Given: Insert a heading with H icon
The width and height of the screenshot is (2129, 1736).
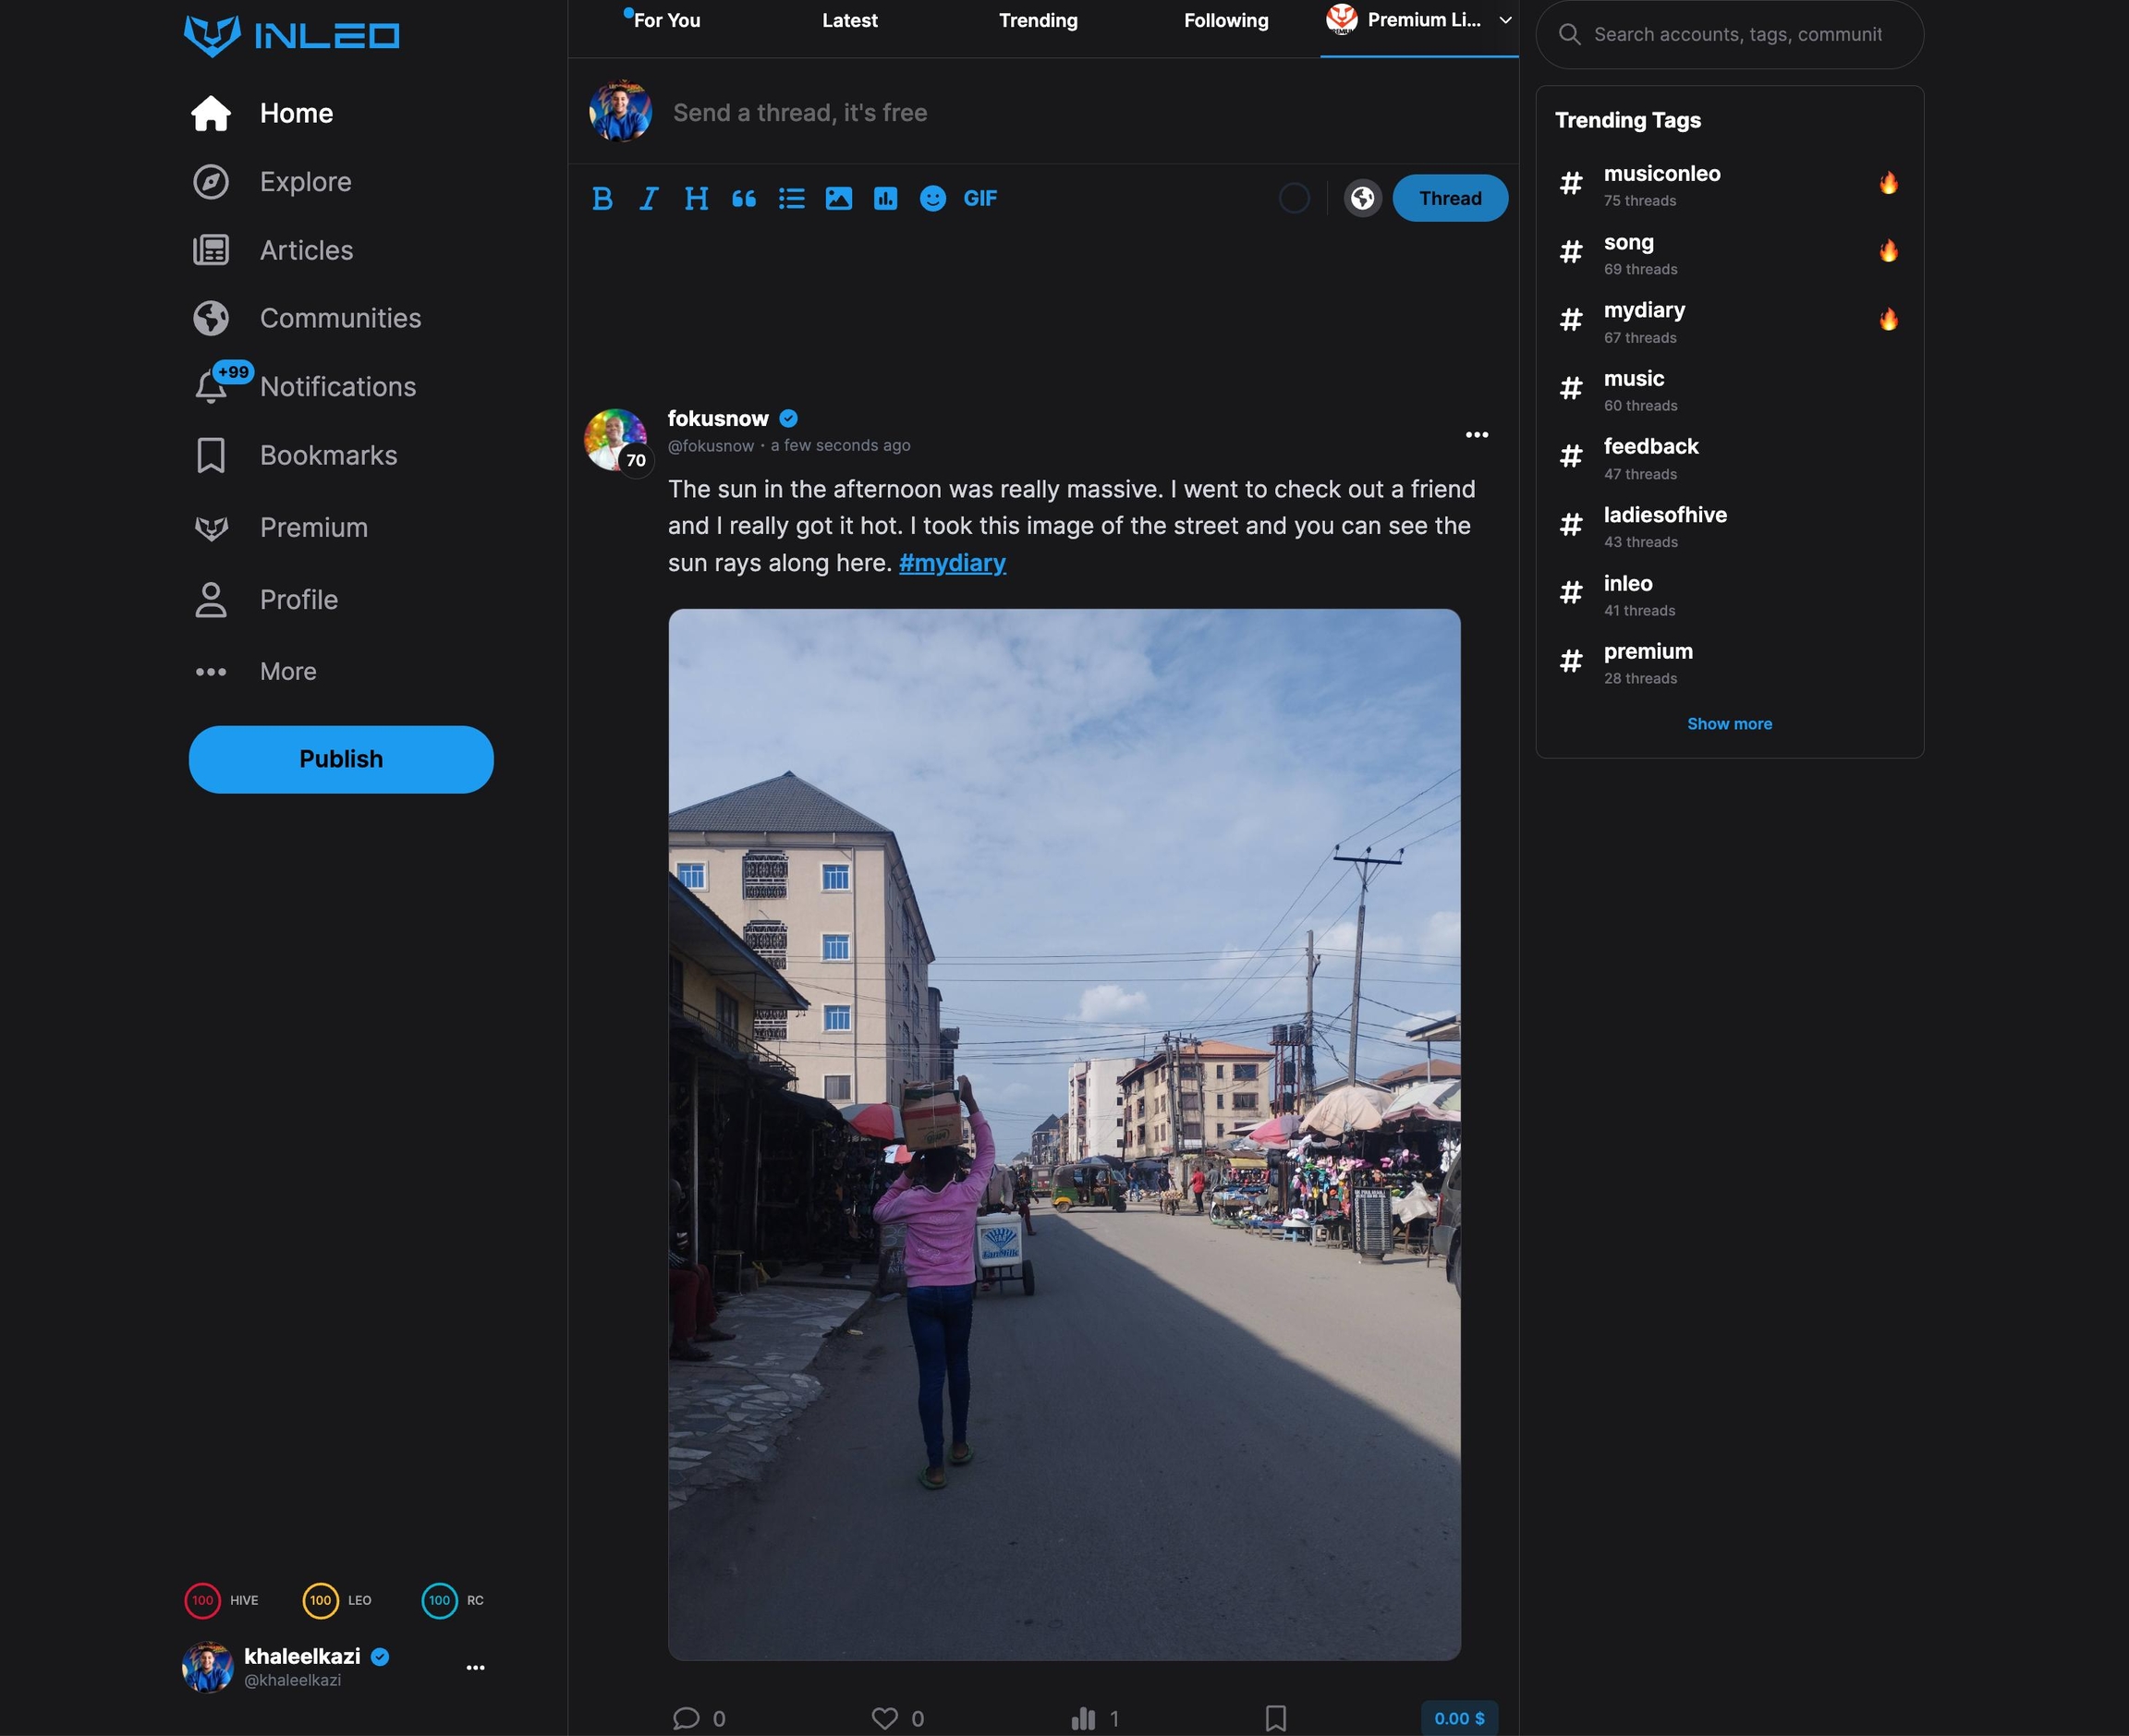Looking at the screenshot, I should coord(696,198).
